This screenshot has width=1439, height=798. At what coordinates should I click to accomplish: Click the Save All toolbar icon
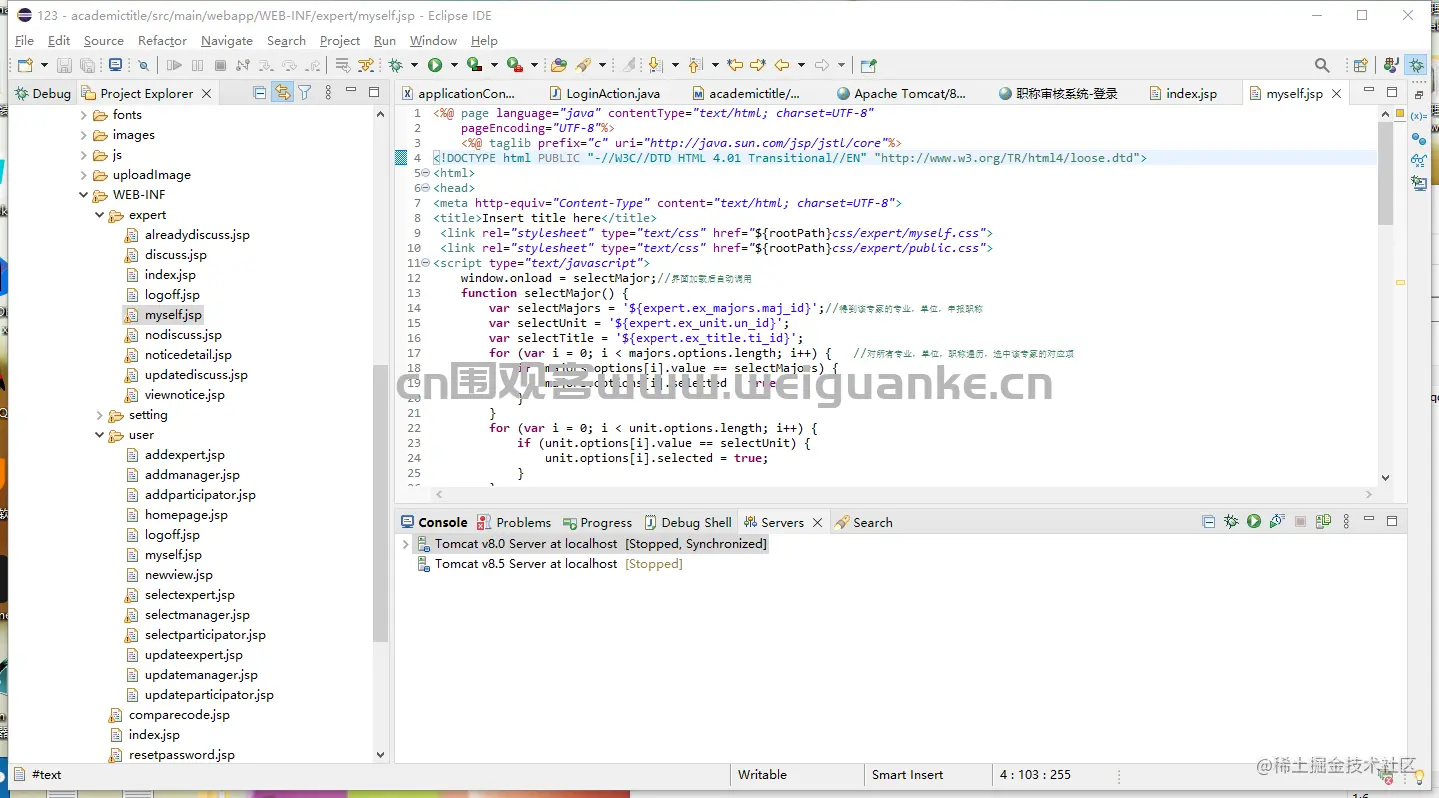pyautogui.click(x=87, y=65)
